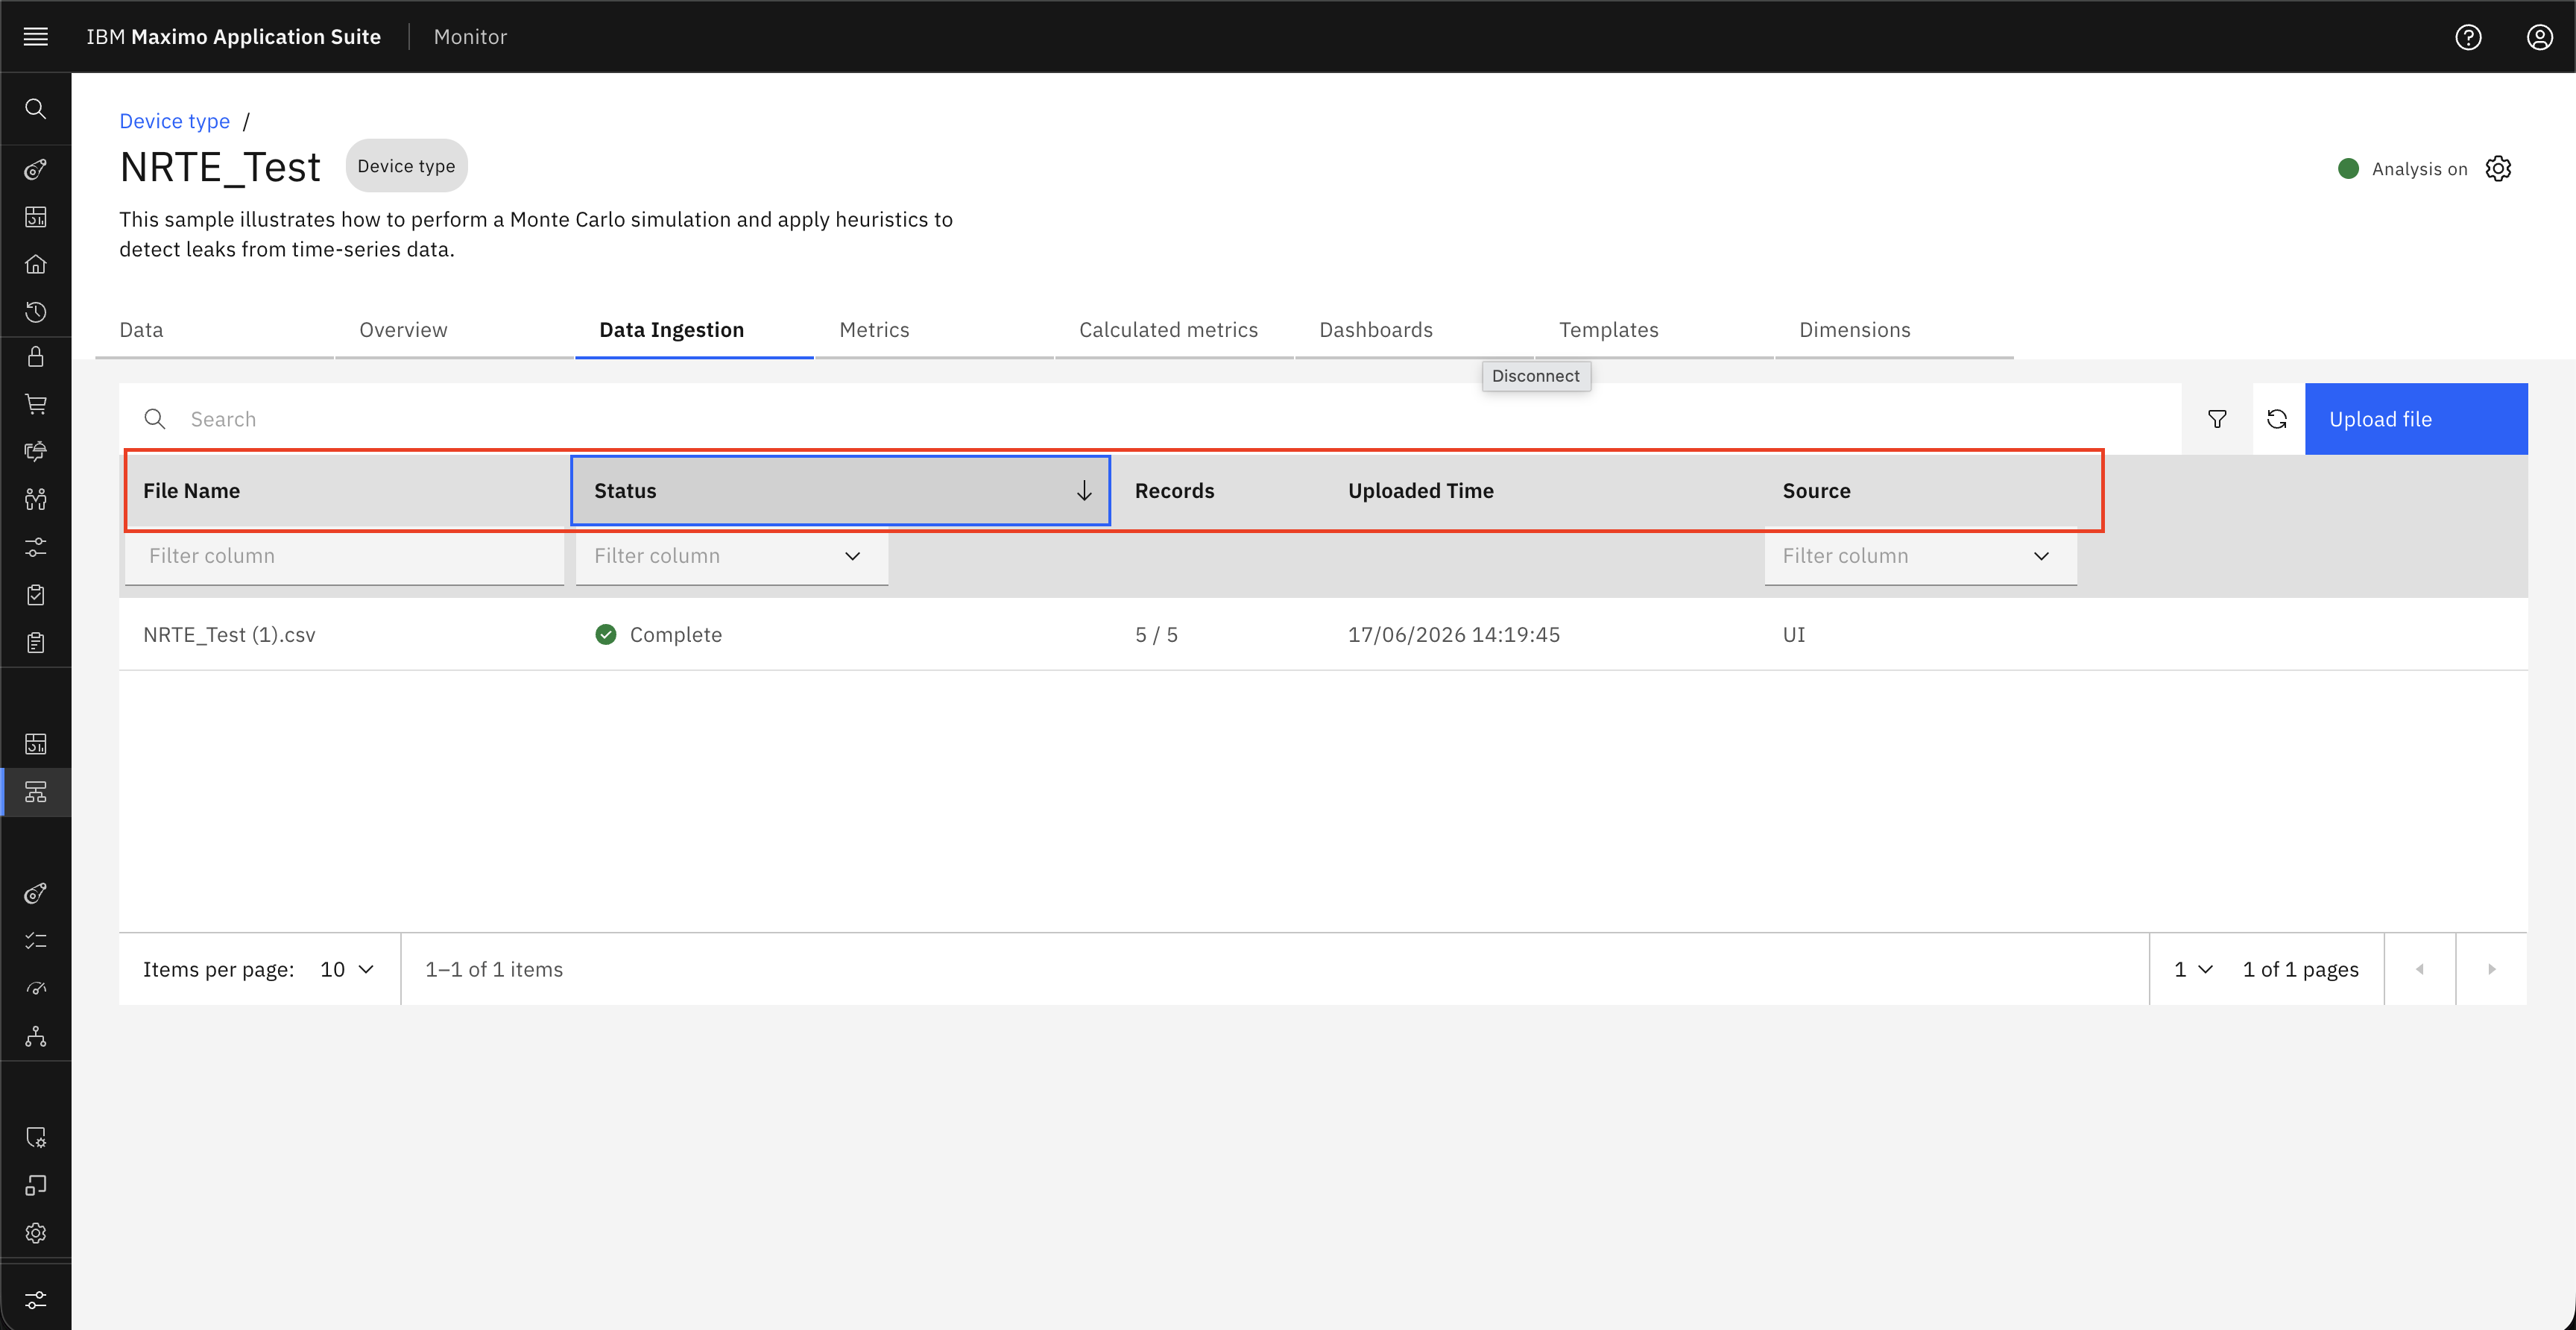
Task: Expand the Source filter column dropdown
Action: pos(2041,556)
